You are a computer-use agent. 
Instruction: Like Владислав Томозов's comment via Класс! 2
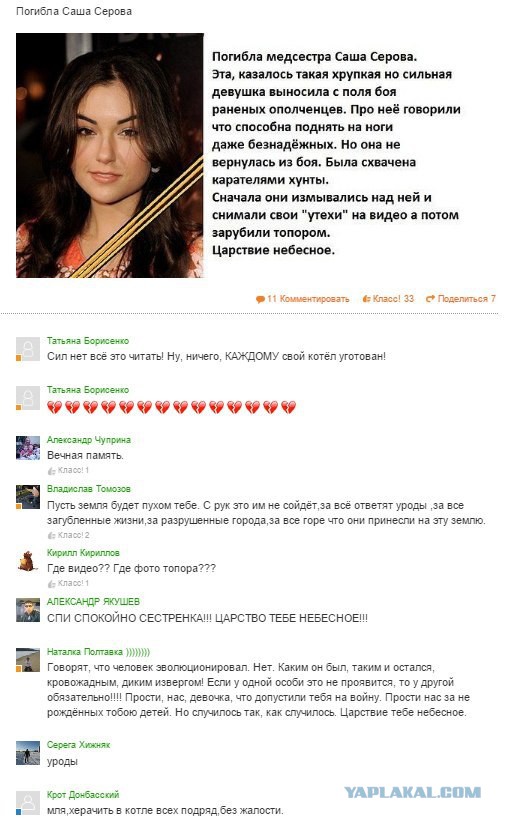[x=69, y=535]
